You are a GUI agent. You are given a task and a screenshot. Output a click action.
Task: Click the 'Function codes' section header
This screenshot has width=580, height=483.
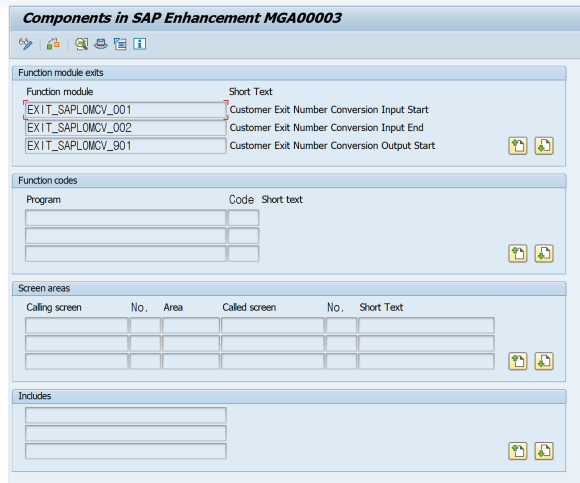click(48, 180)
